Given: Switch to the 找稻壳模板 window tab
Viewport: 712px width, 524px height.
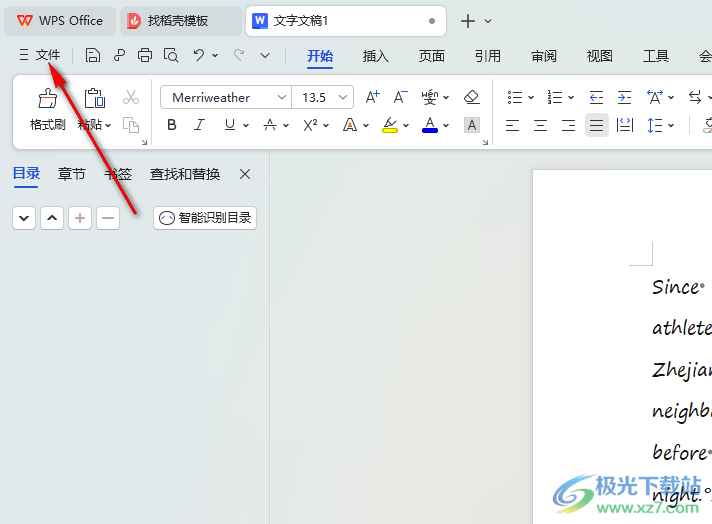Looking at the screenshot, I should [180, 20].
